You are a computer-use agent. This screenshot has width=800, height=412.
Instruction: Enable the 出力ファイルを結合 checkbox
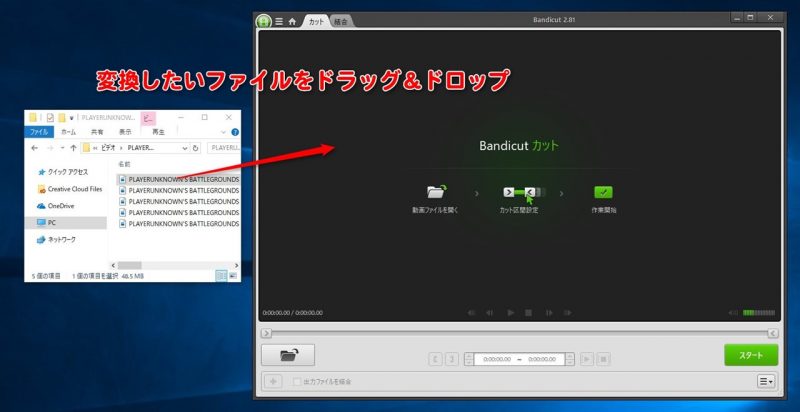point(296,381)
